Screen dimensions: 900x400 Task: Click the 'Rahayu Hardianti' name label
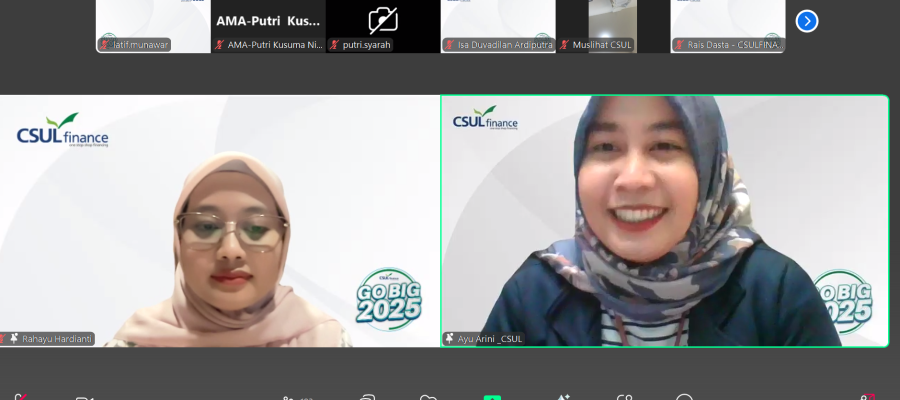pyautogui.click(x=57, y=339)
